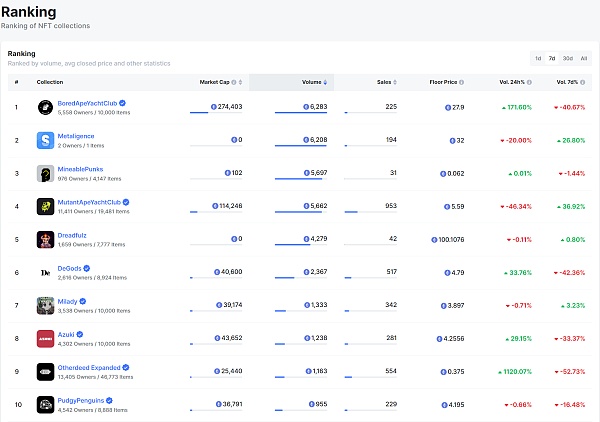Sort by the Sales column header
The height and width of the screenshot is (422, 600).
coord(384,81)
